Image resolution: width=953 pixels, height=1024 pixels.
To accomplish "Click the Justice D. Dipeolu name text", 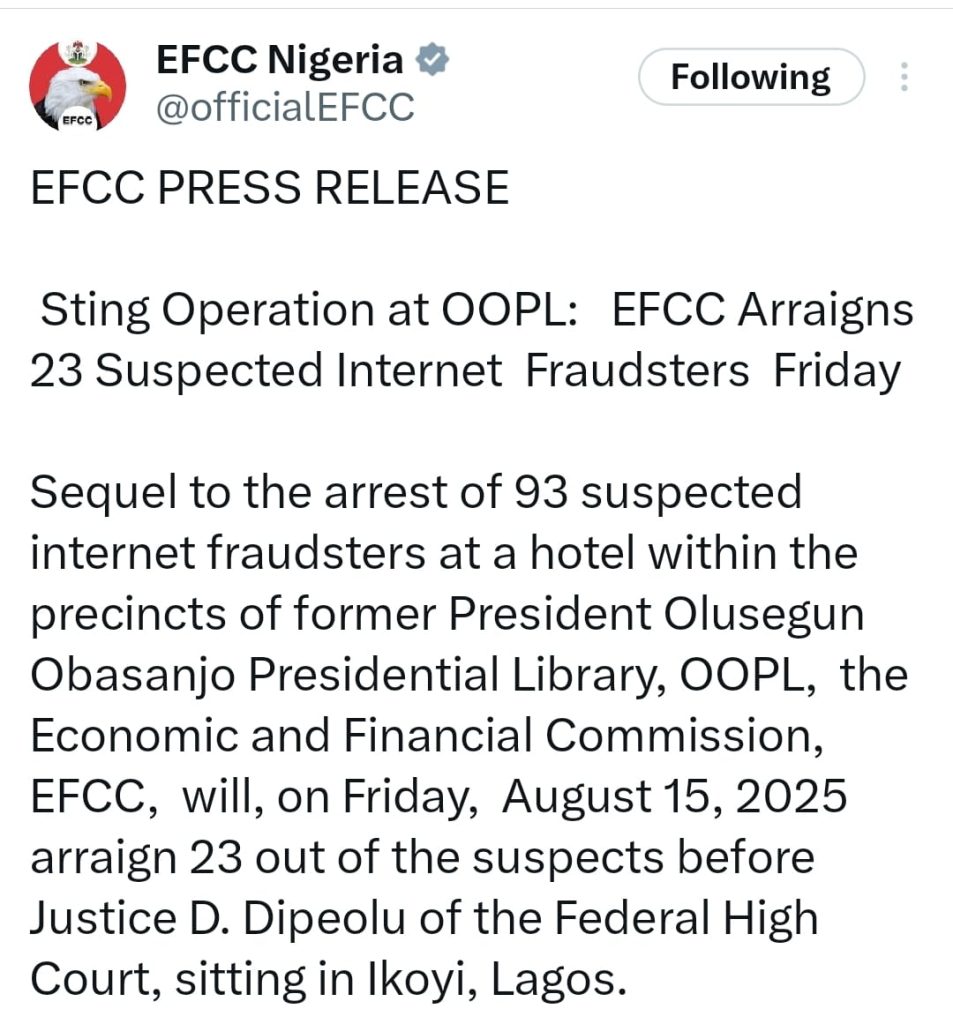I will coord(218,917).
